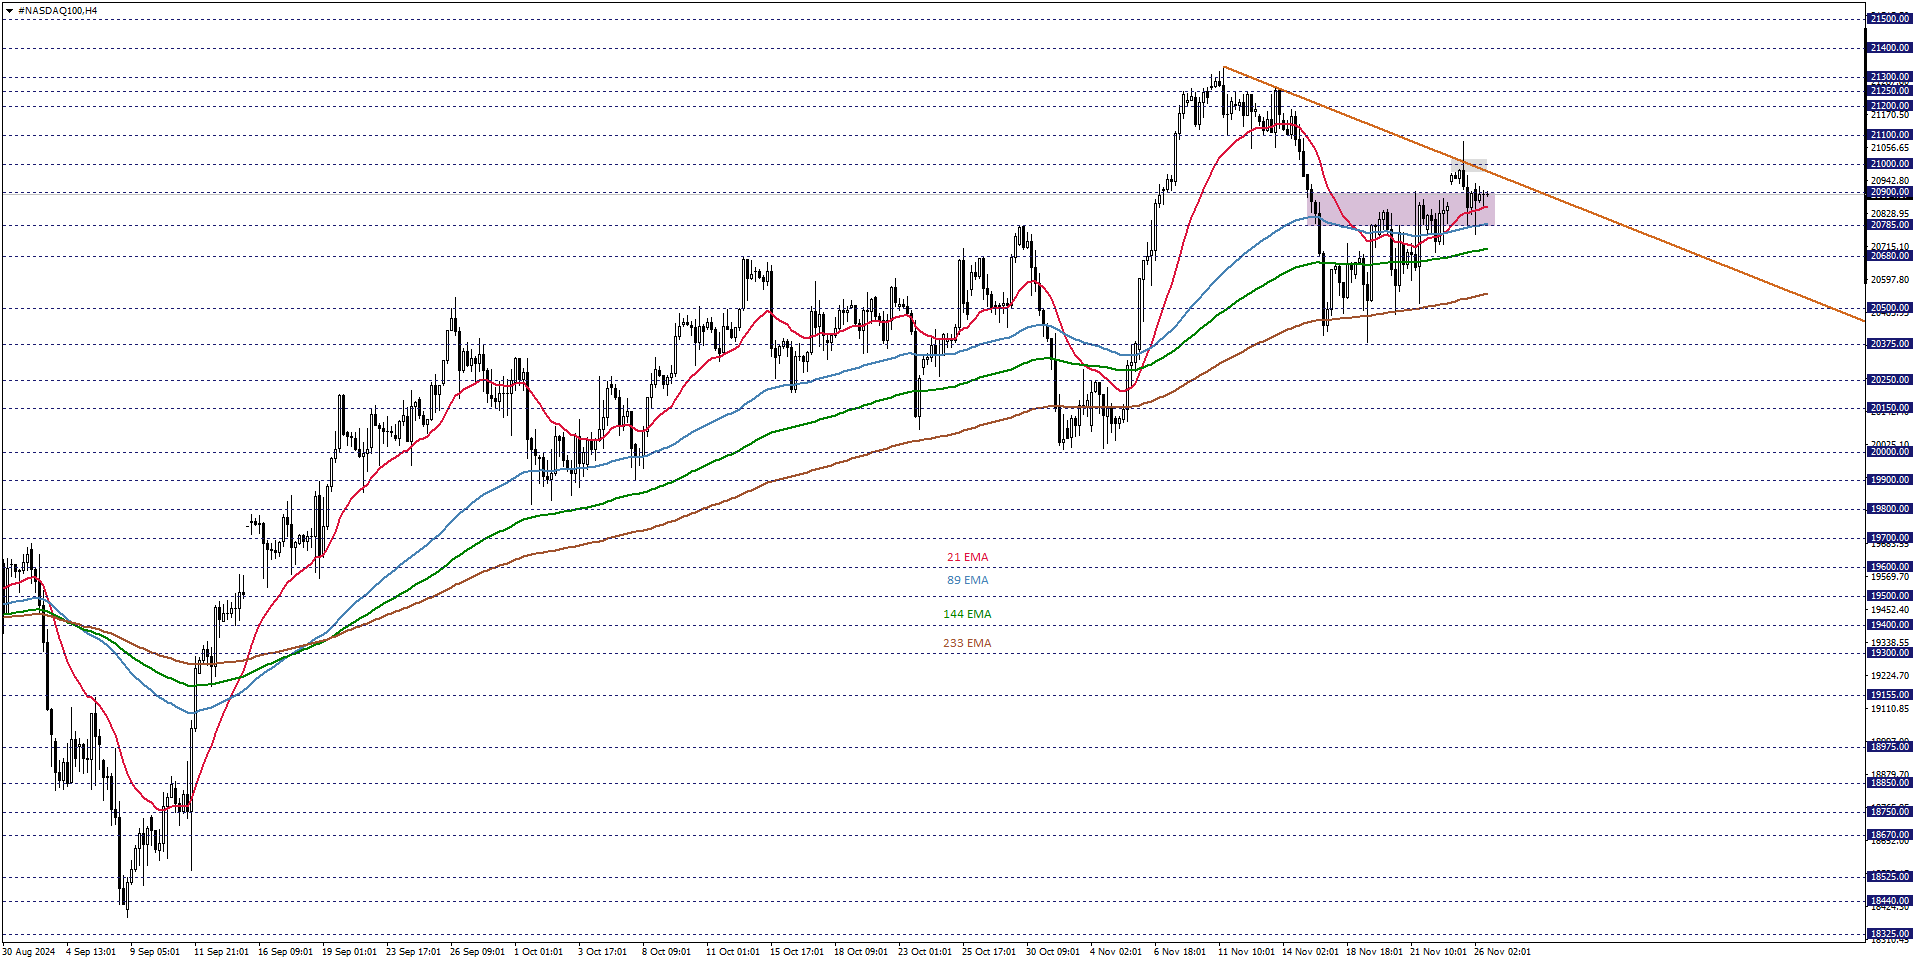Click the 18525.00 price level label
The height and width of the screenshot is (963, 1916).
coord(1889,877)
